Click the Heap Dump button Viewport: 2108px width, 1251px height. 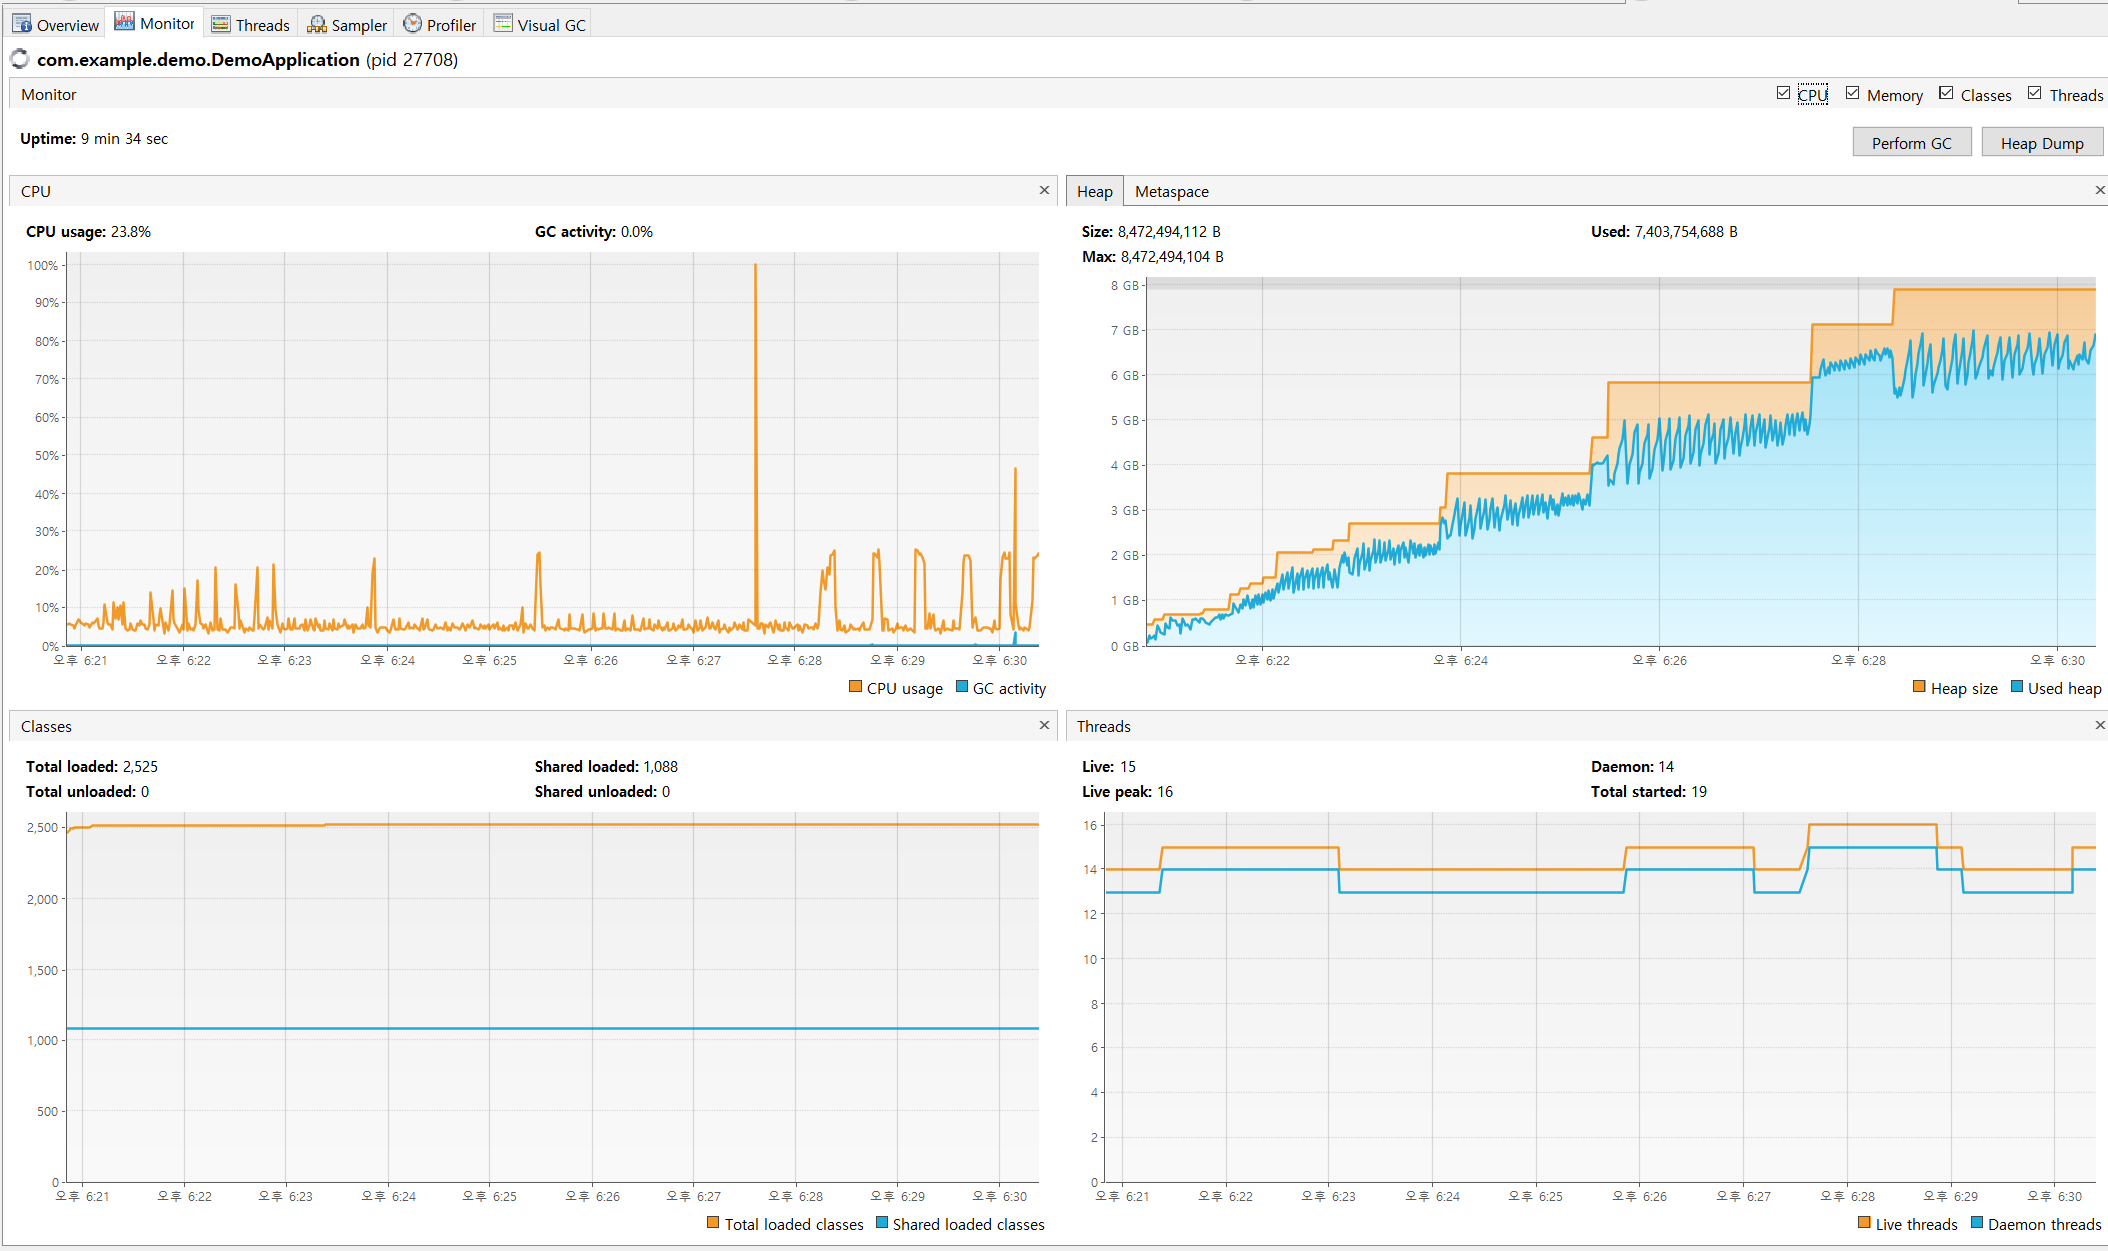(2041, 143)
